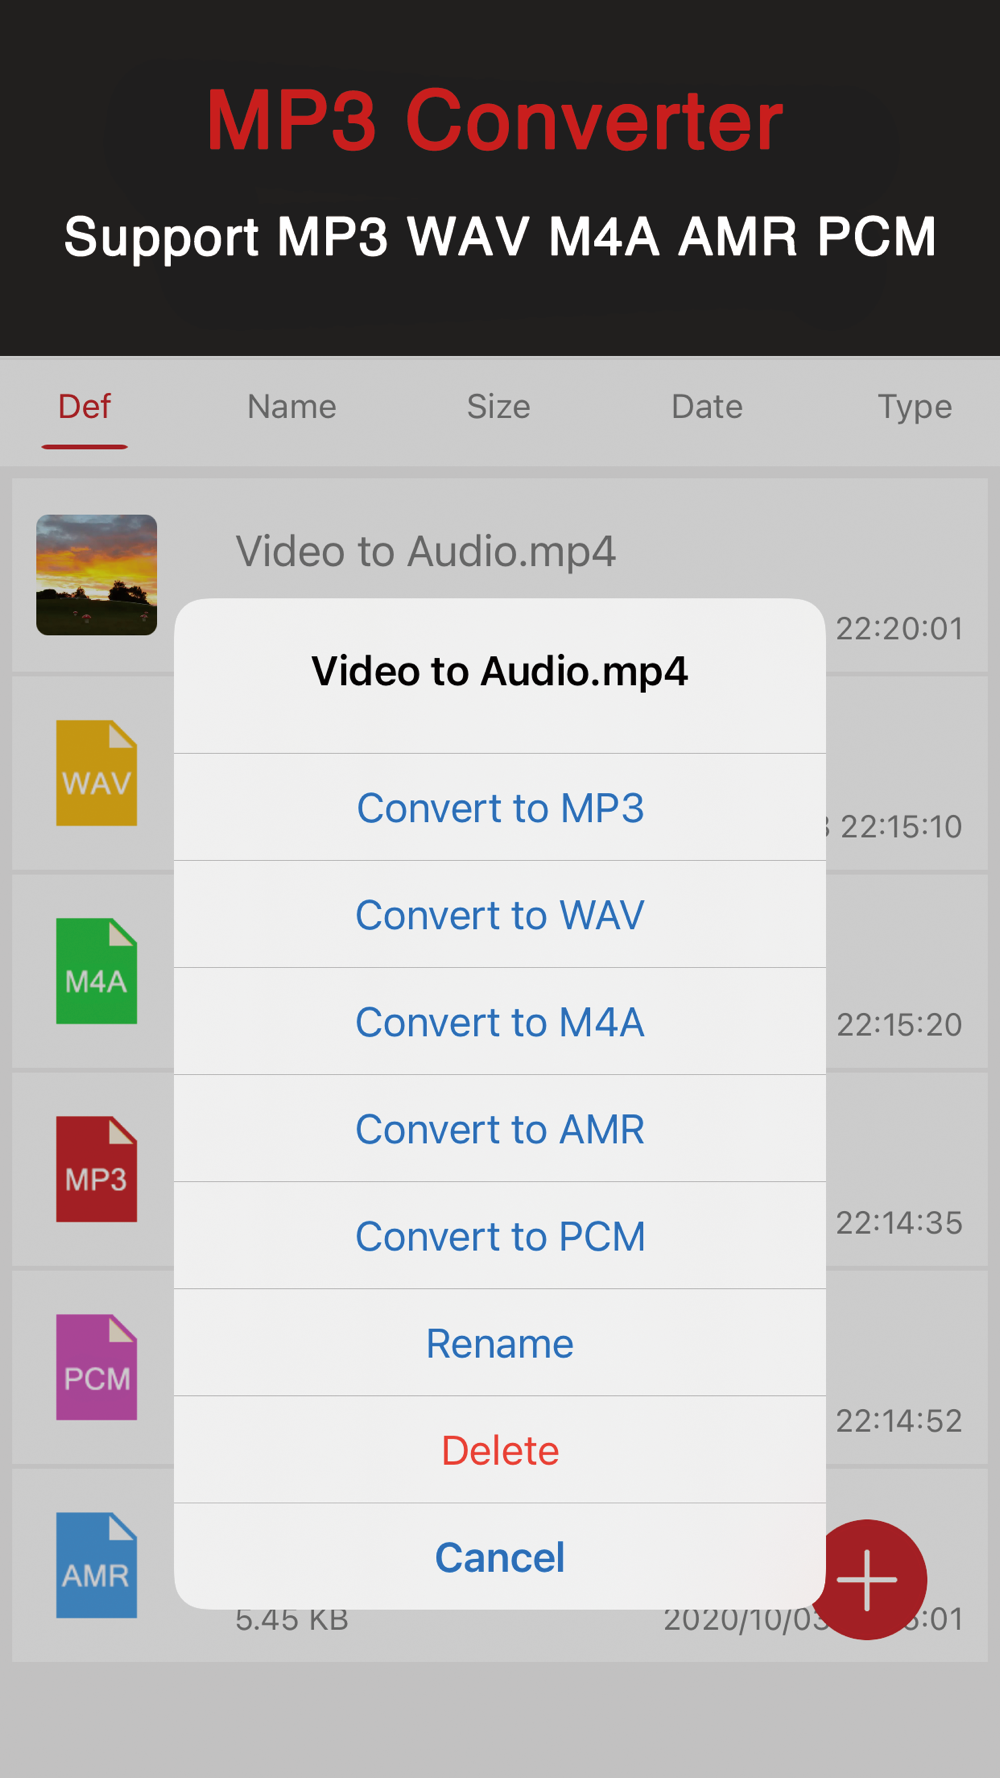The width and height of the screenshot is (1000, 1778).
Task: Sort files by Size tab
Action: tap(499, 407)
